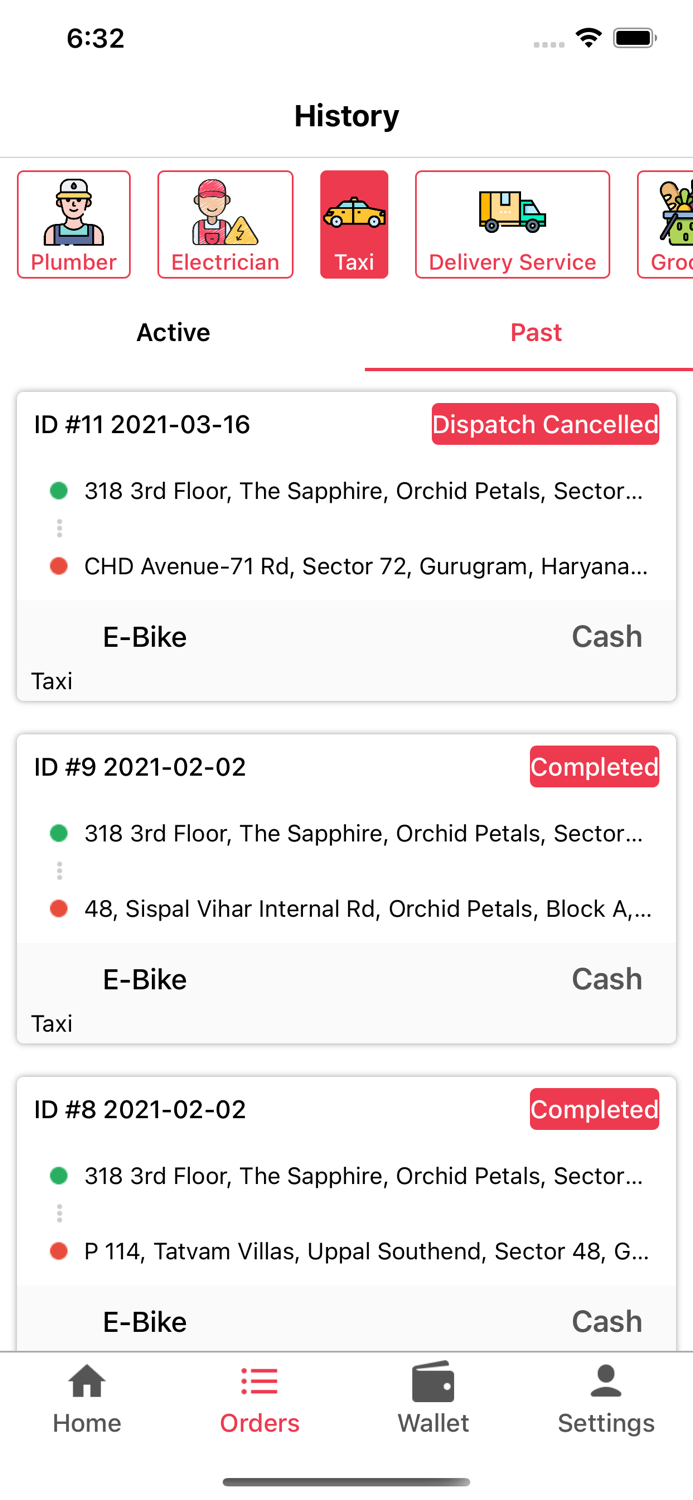Screen dimensions: 693x1500
Task: Open the Delivery Service truck category
Action: click(x=512, y=212)
